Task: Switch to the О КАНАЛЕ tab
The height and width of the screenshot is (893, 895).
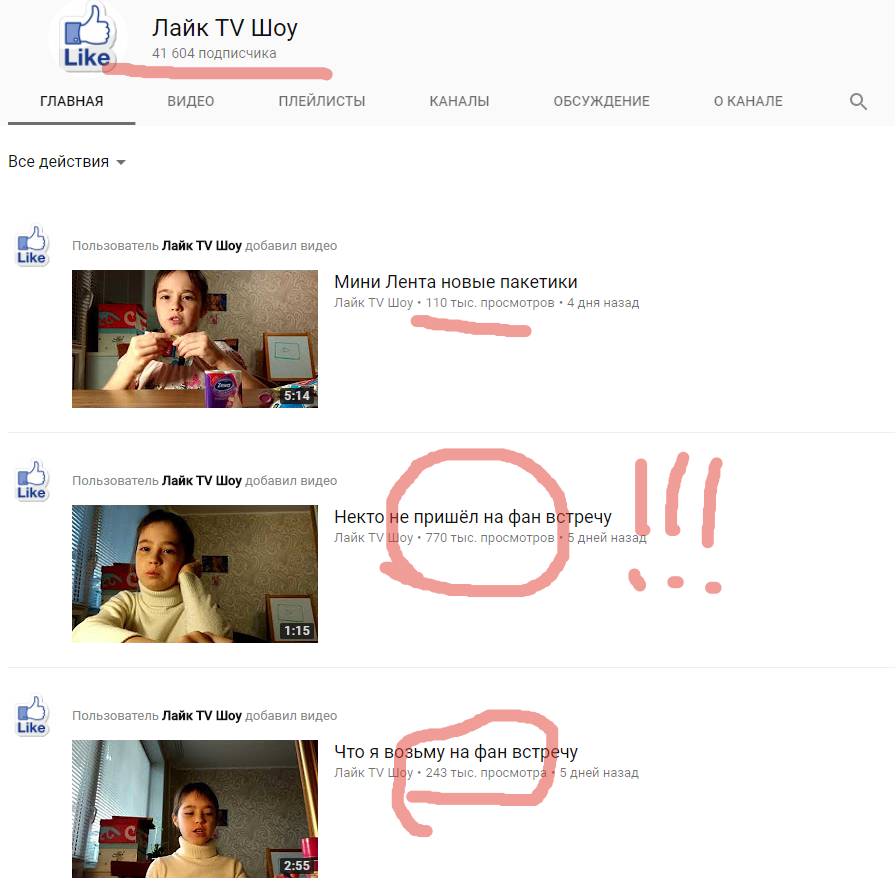Action: pyautogui.click(x=748, y=102)
